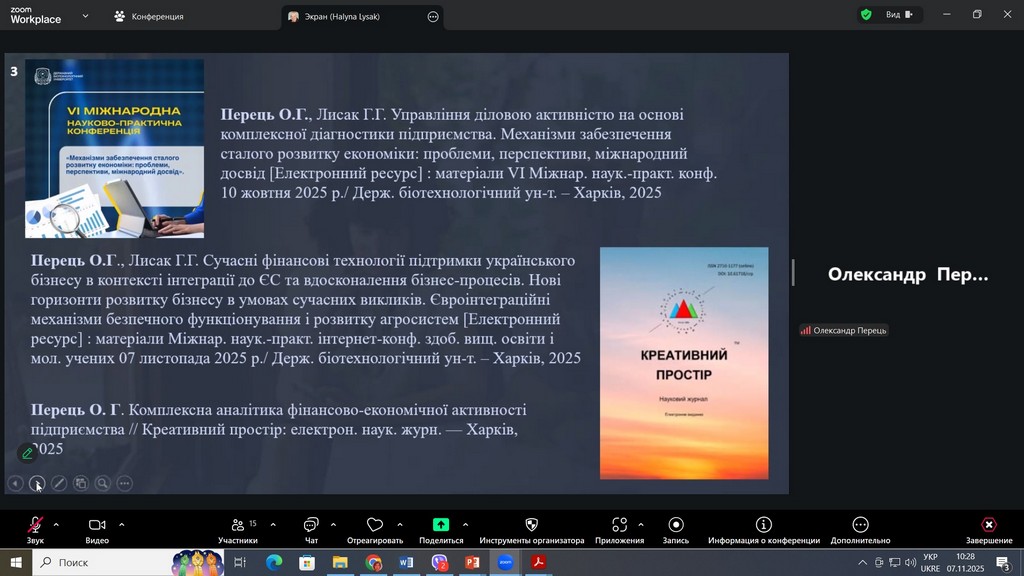
Task: Switch to the Конференция tab
Action: 150,16
